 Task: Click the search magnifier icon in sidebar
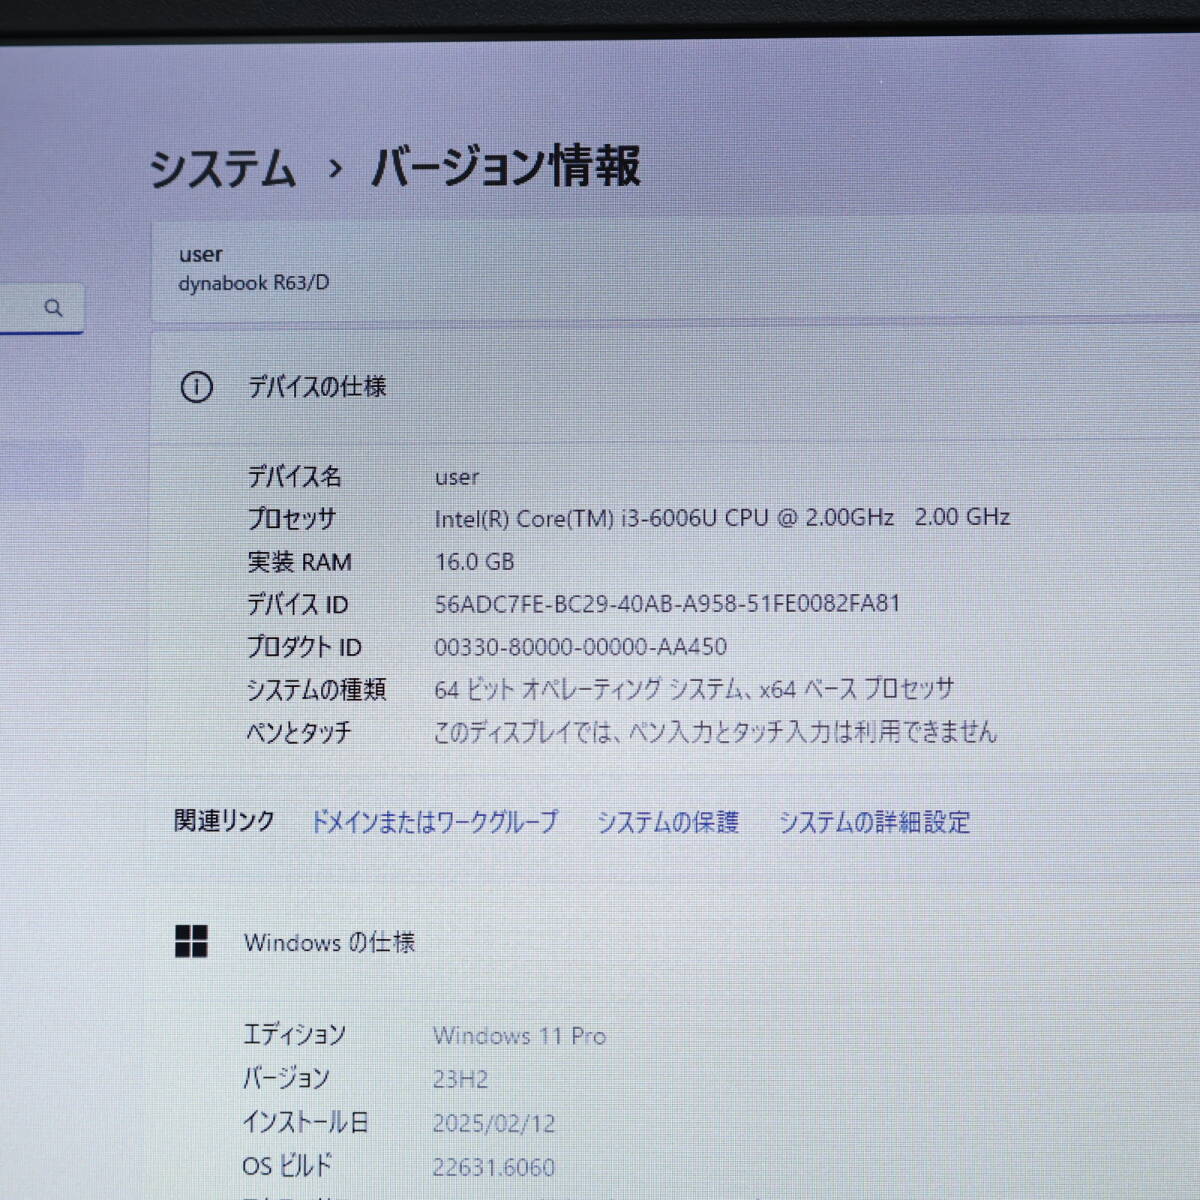54,308
